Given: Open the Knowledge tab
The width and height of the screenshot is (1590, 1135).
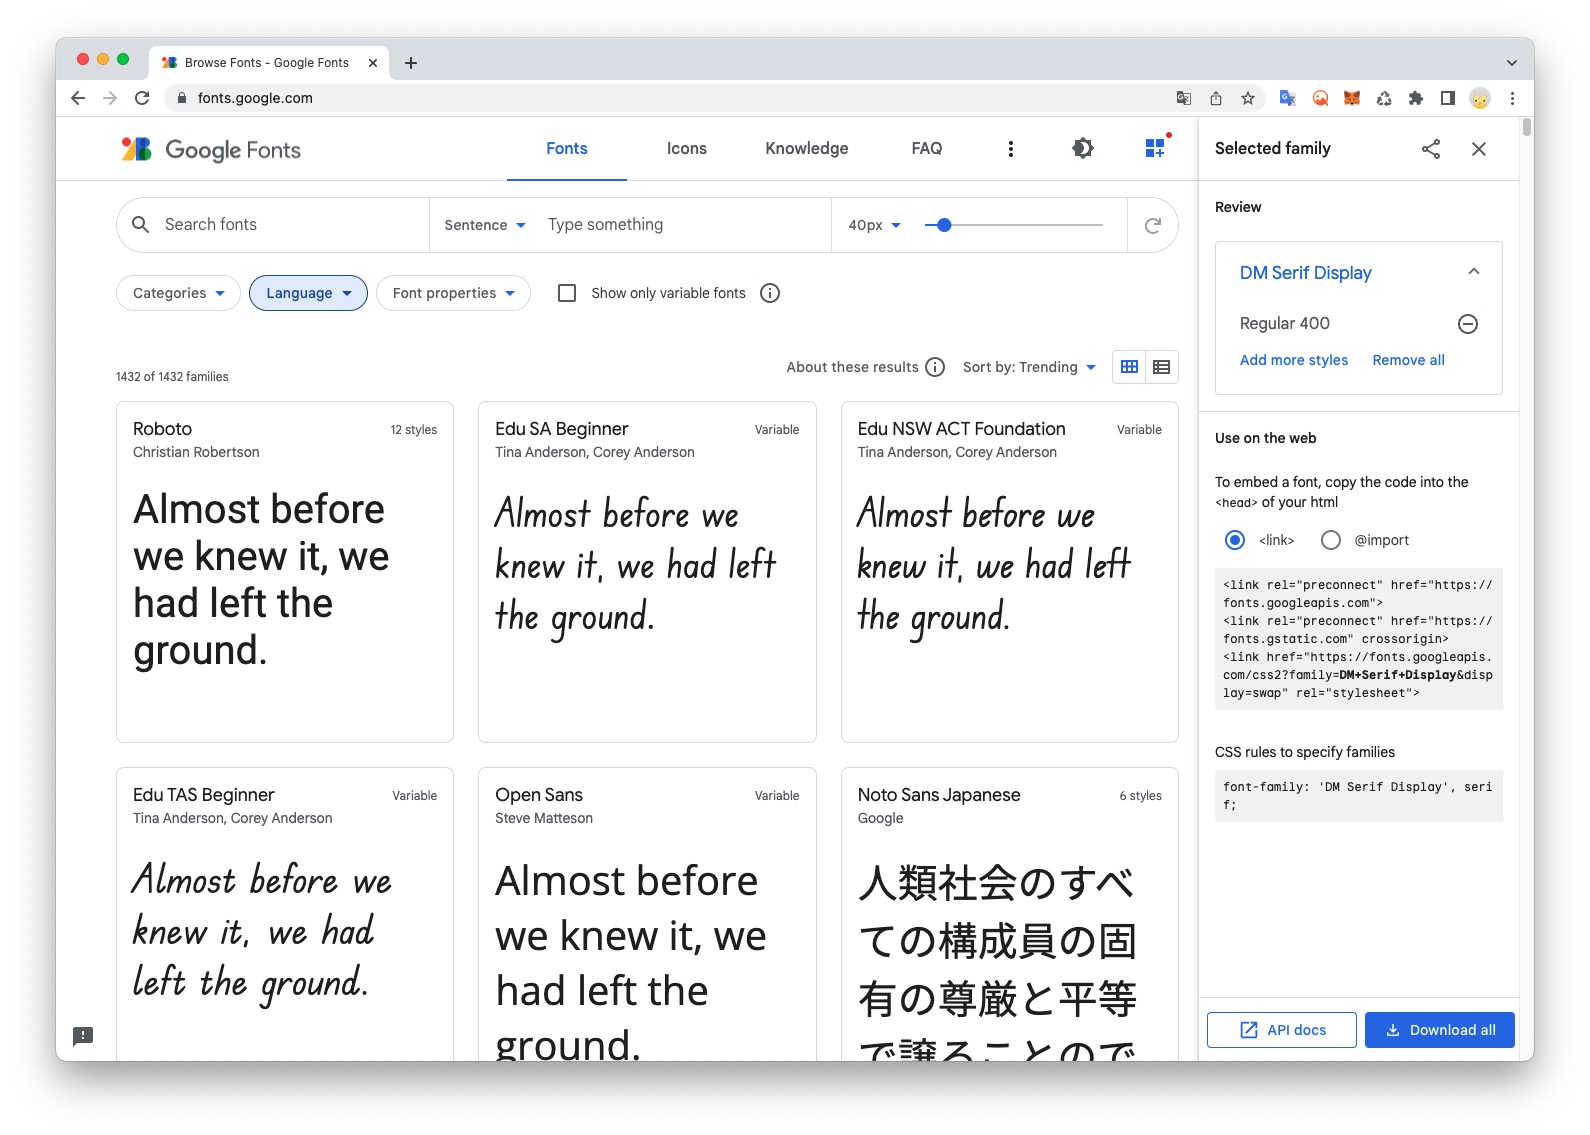Looking at the screenshot, I should point(806,149).
